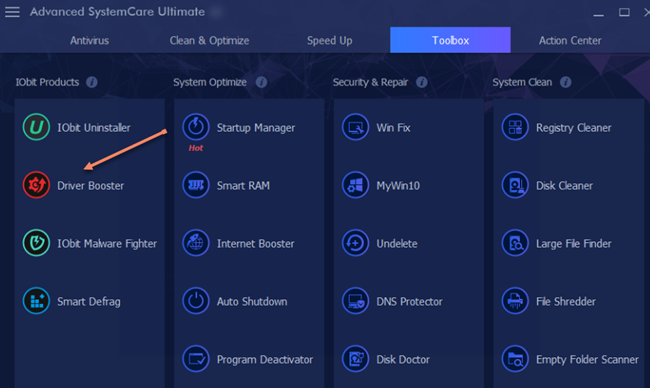Click the Registry Cleaner icon

click(x=515, y=127)
